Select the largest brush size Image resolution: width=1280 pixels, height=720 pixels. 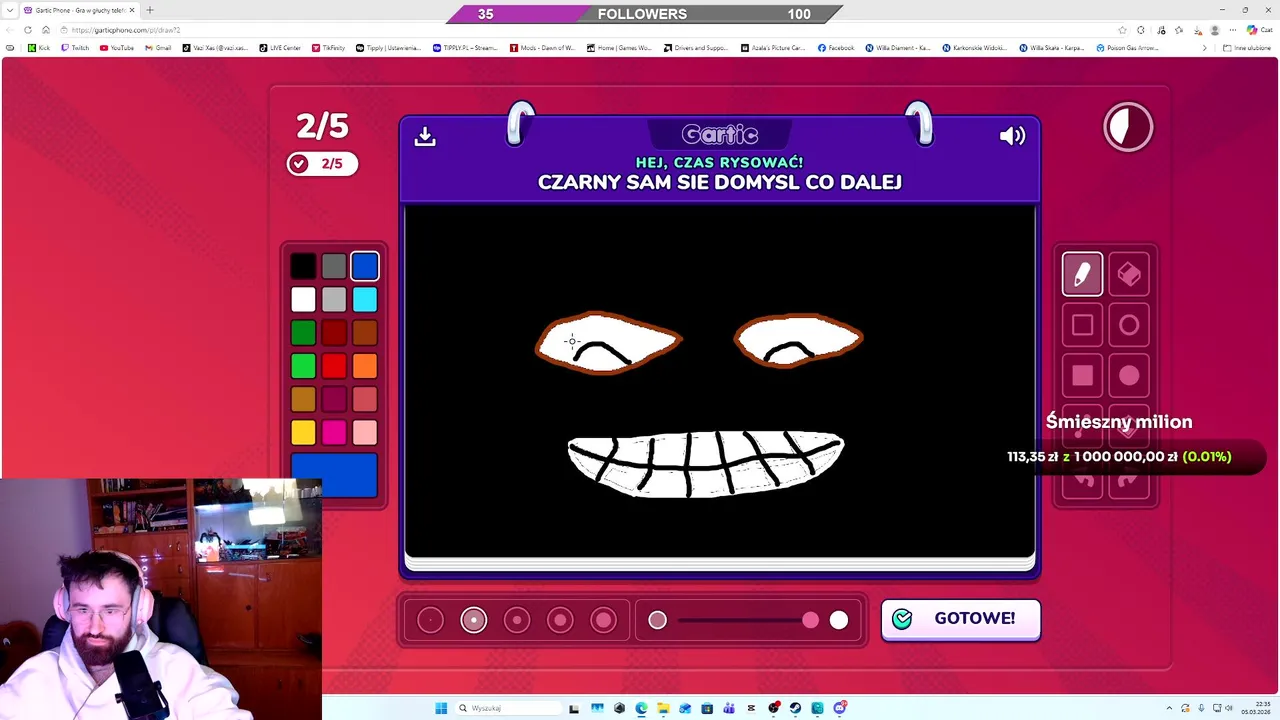603,620
